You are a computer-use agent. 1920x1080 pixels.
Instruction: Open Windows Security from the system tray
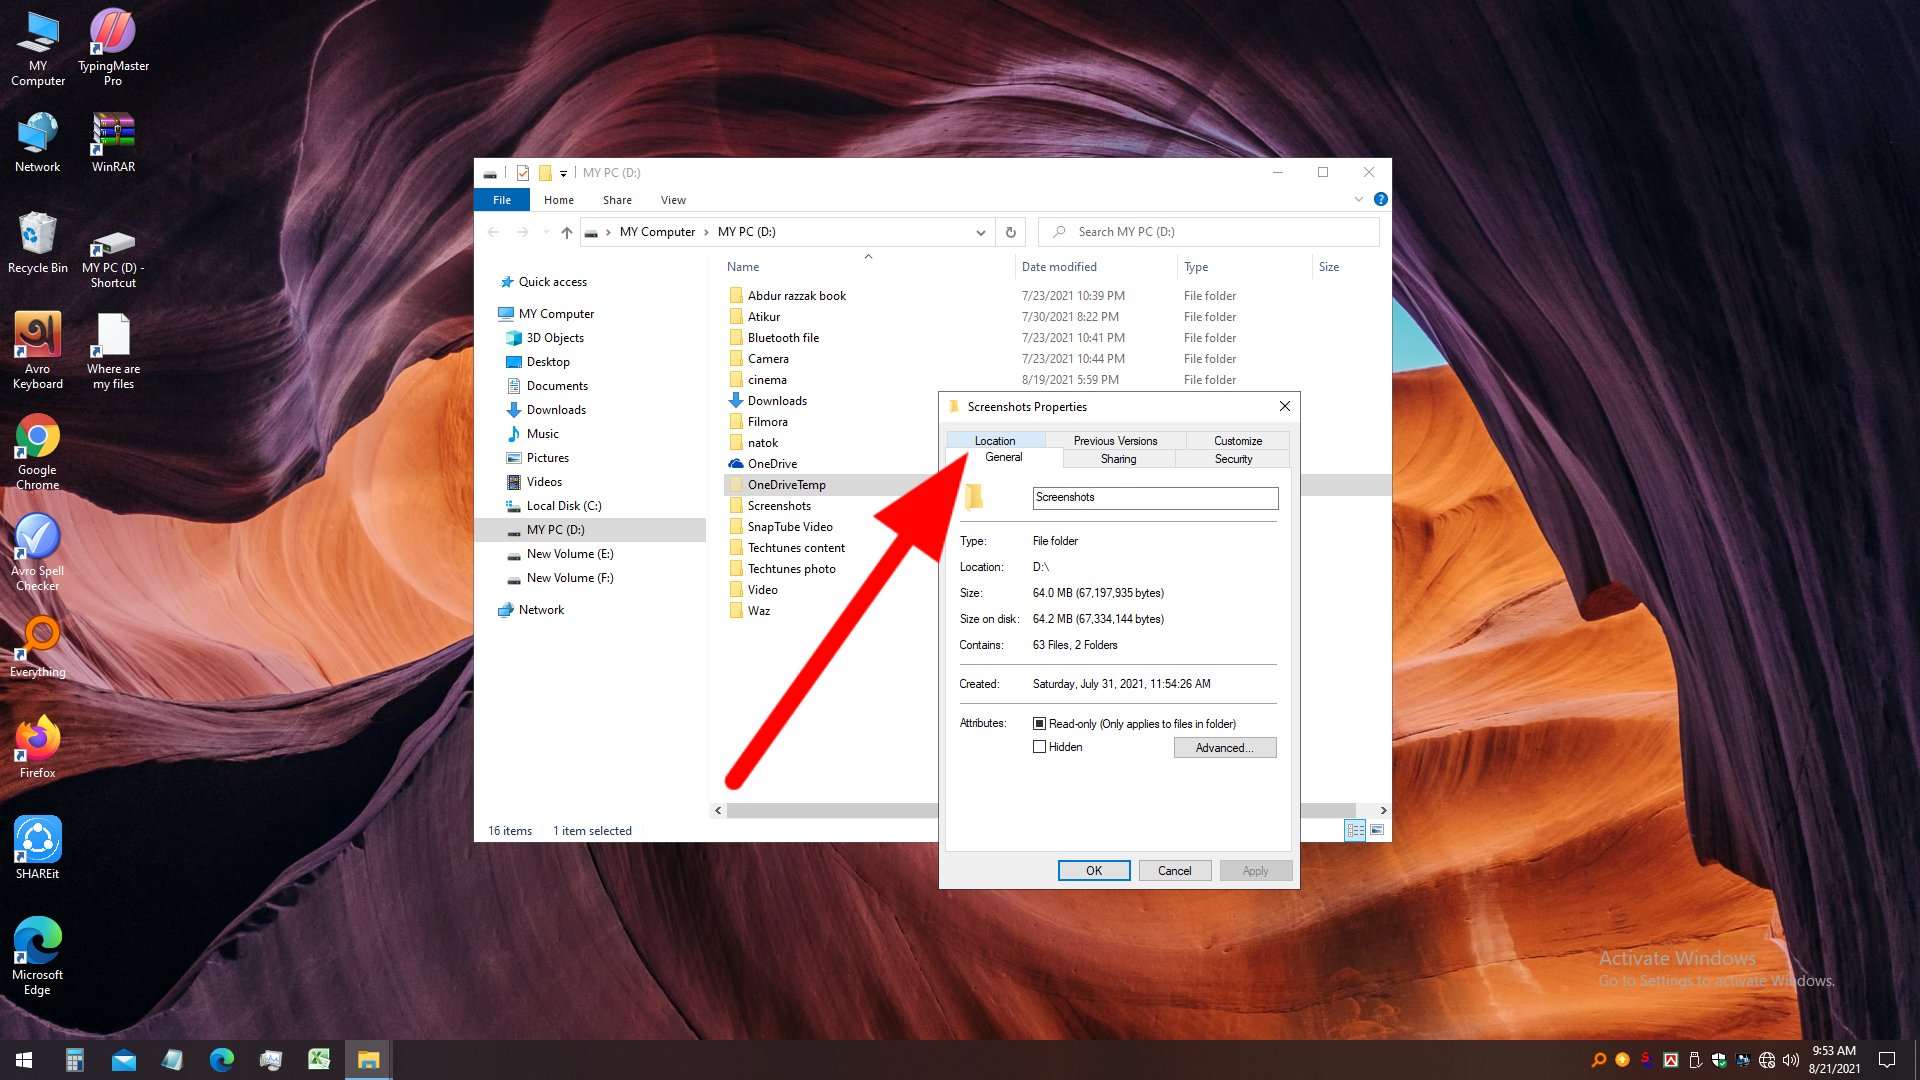coord(1719,1059)
